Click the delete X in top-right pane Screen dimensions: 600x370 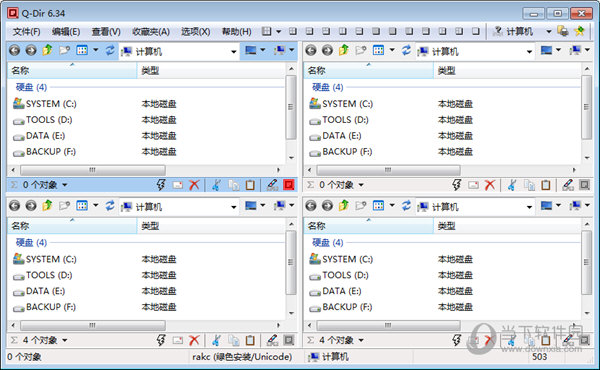(x=490, y=185)
